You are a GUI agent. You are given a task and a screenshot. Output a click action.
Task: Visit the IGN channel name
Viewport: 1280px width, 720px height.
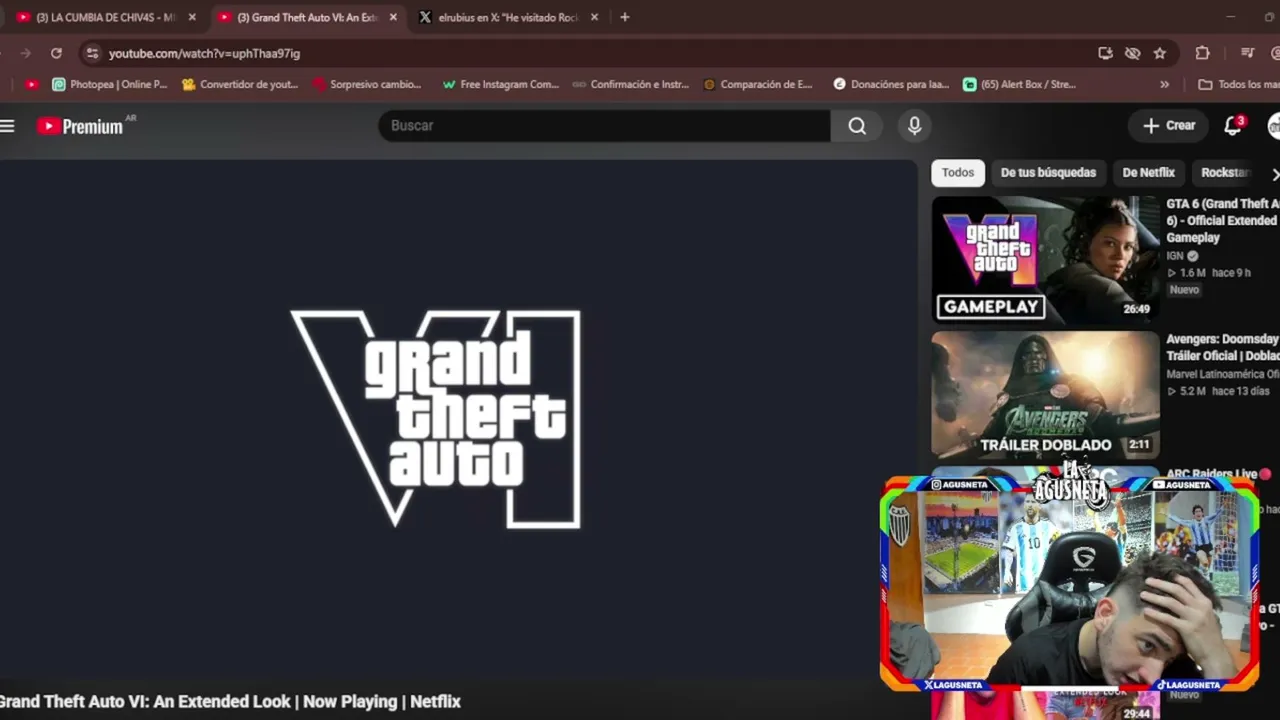click(1175, 256)
